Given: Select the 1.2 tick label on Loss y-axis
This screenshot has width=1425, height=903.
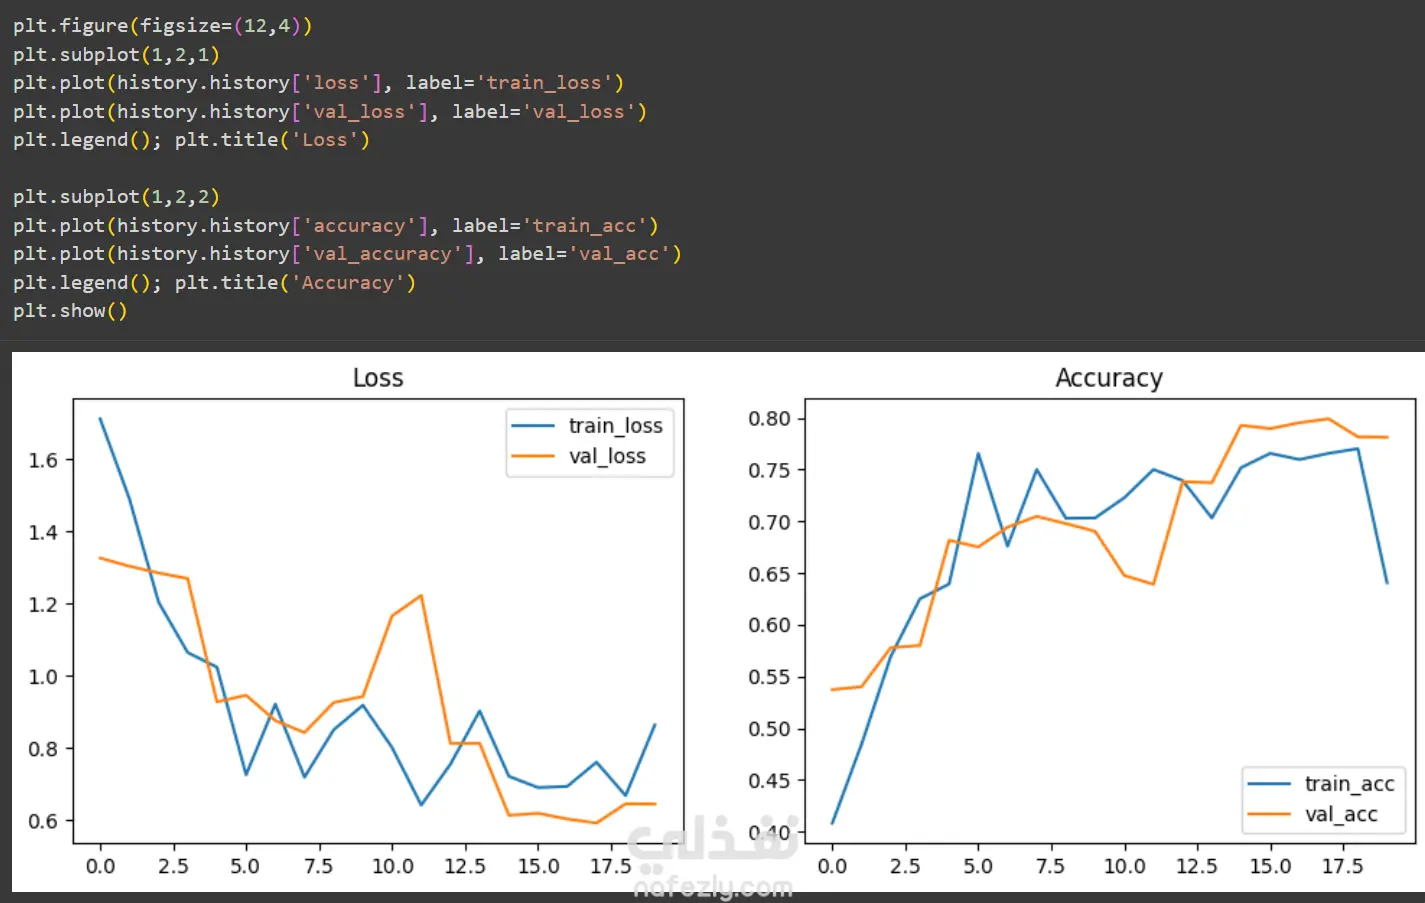Looking at the screenshot, I should (43, 604).
